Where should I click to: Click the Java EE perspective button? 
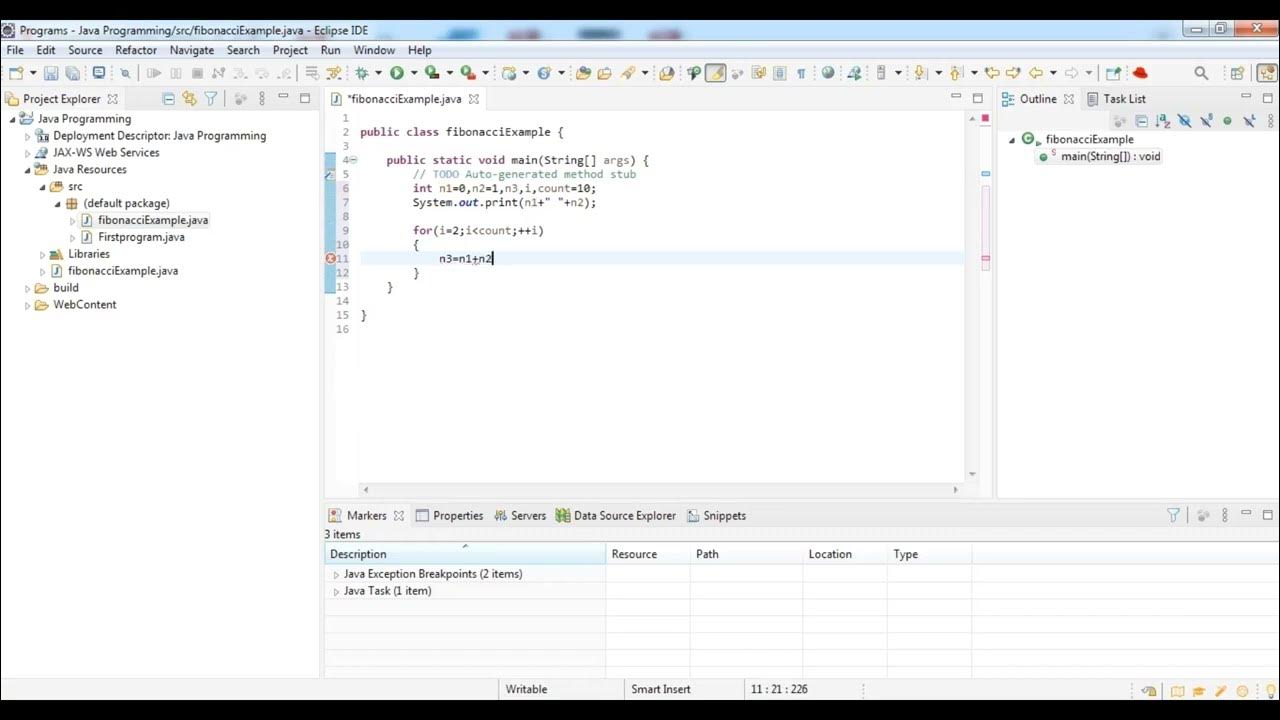point(1267,73)
